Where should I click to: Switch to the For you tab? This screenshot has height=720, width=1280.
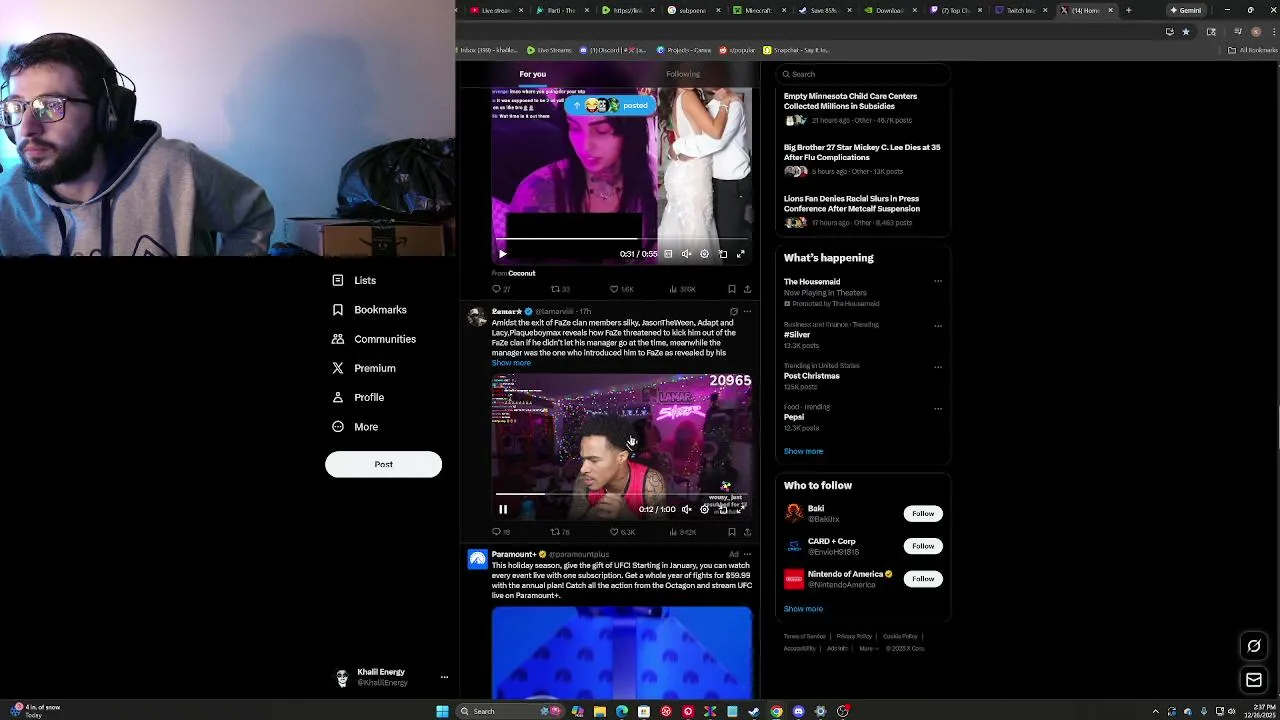[532, 74]
